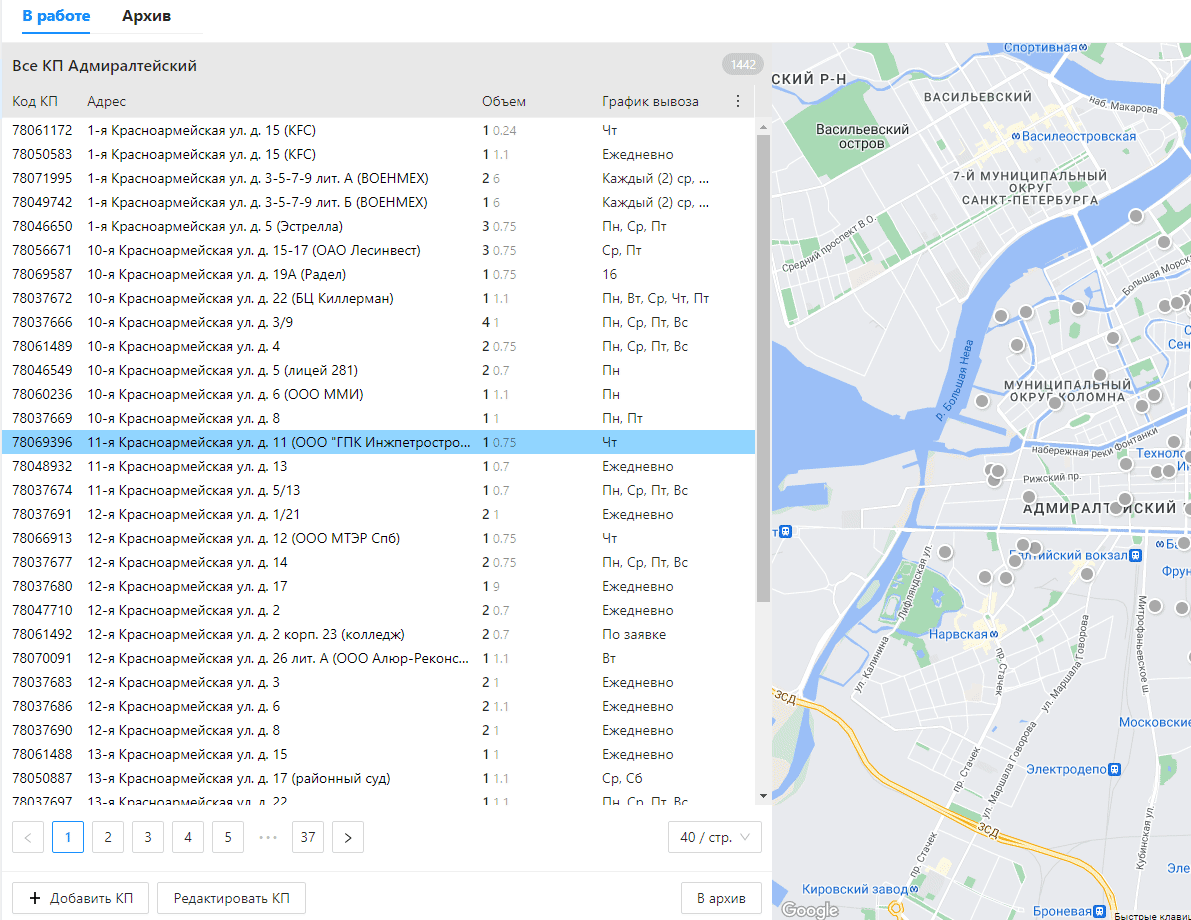The height and width of the screenshot is (920, 1191).
Task: Click the Электродепо station icon on map
Action: click(1115, 769)
